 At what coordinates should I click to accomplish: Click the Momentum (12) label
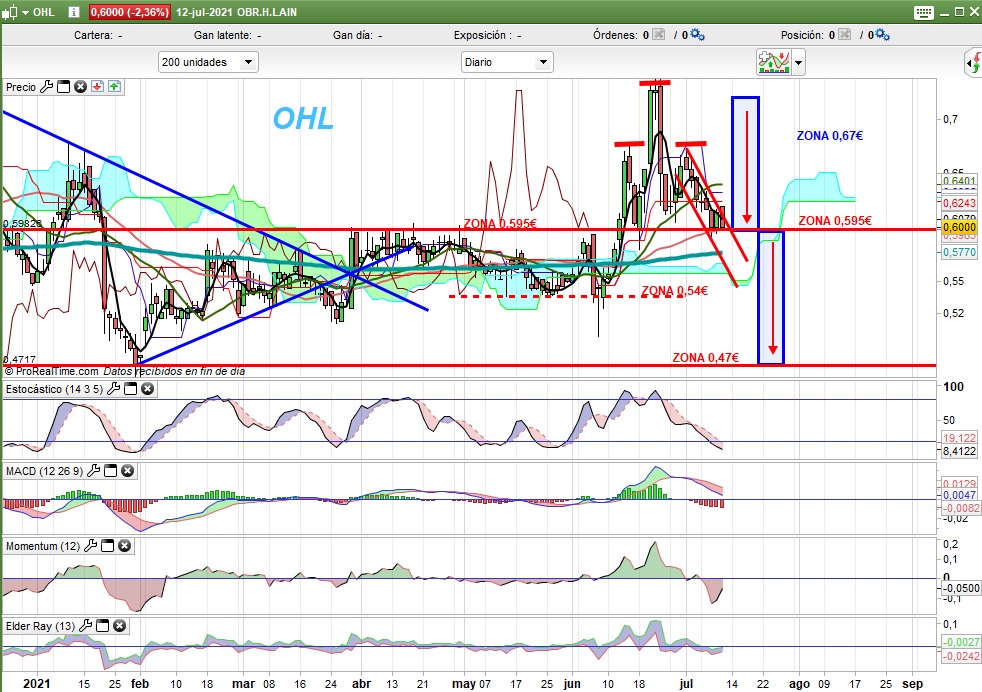pyautogui.click(x=43, y=546)
